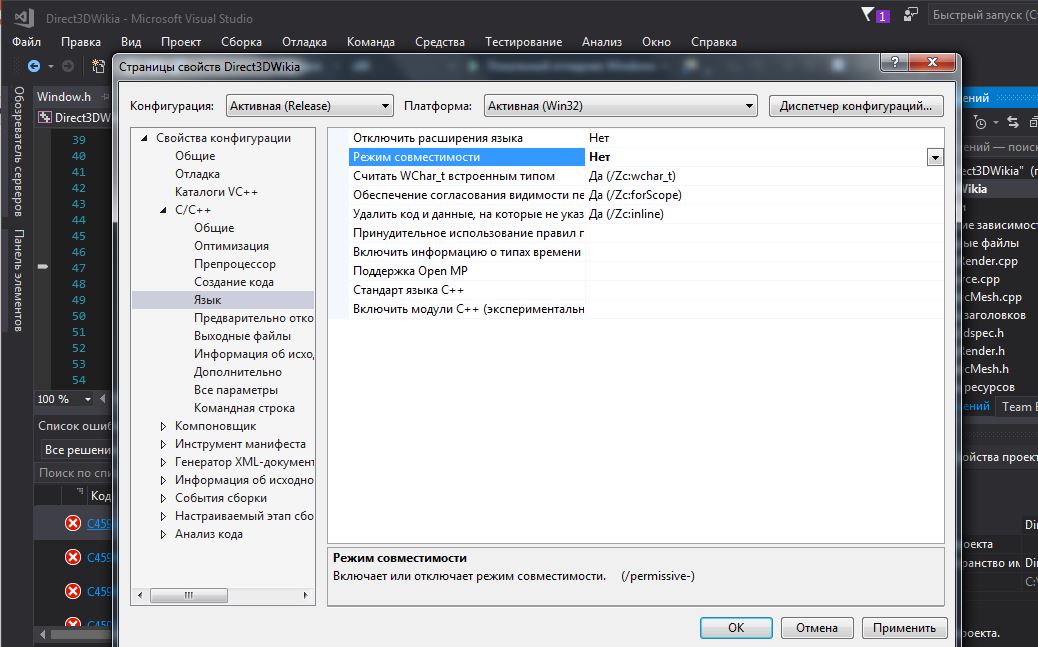Open the Средства menu
The height and width of the screenshot is (647, 1038).
[440, 42]
